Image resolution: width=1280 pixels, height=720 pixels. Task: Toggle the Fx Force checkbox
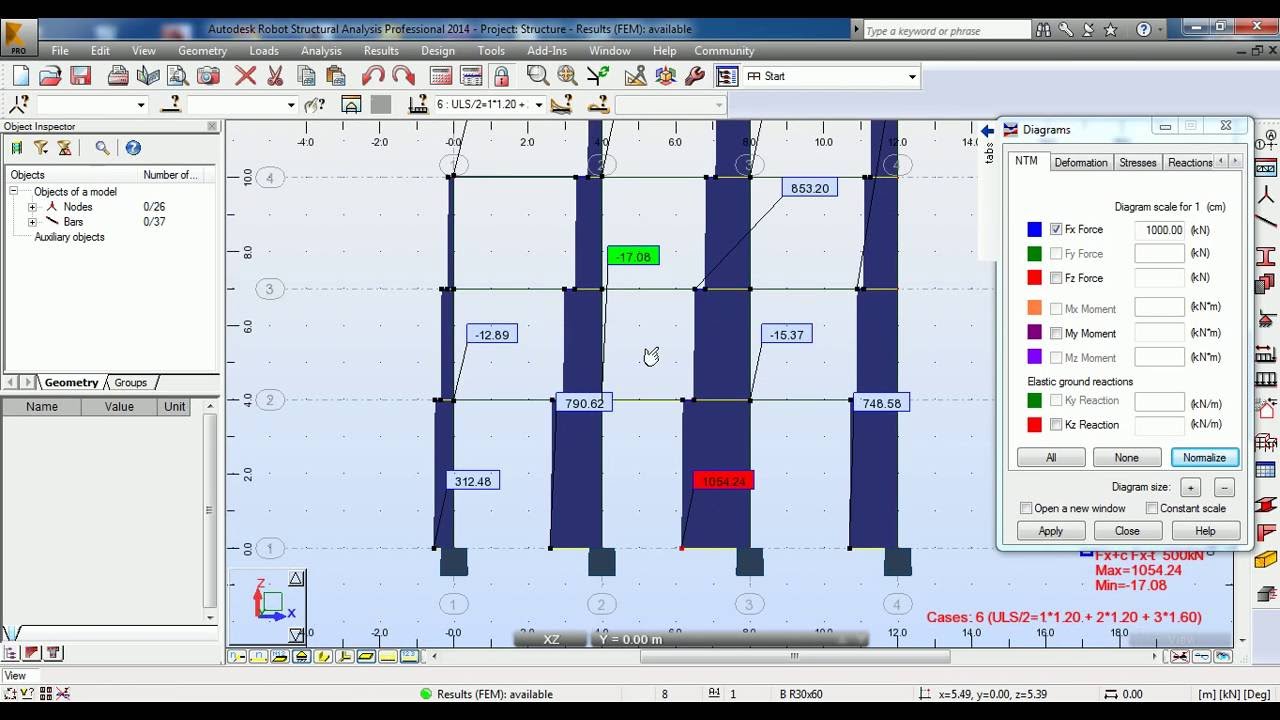pyautogui.click(x=1056, y=229)
